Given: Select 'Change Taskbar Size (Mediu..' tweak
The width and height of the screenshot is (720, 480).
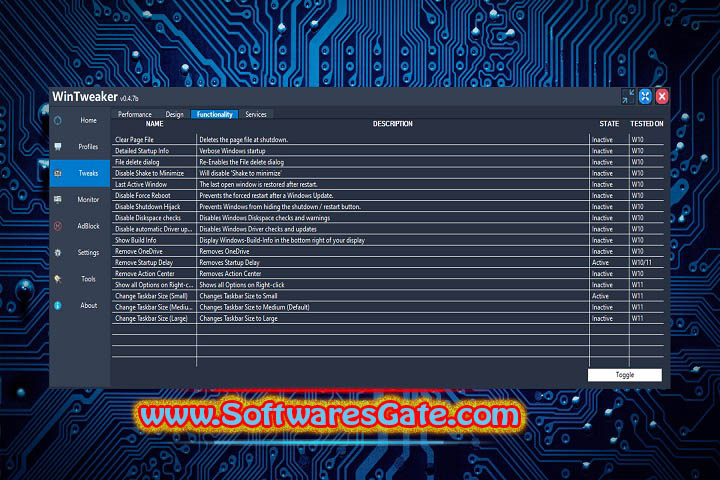Looking at the screenshot, I should click(x=153, y=307).
